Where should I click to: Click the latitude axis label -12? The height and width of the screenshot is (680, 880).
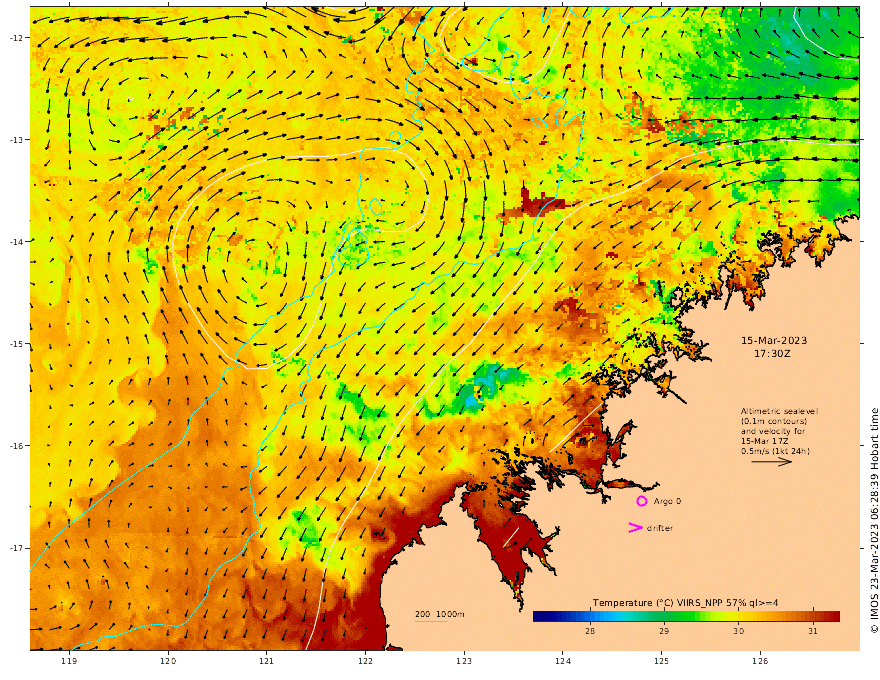(x=16, y=38)
